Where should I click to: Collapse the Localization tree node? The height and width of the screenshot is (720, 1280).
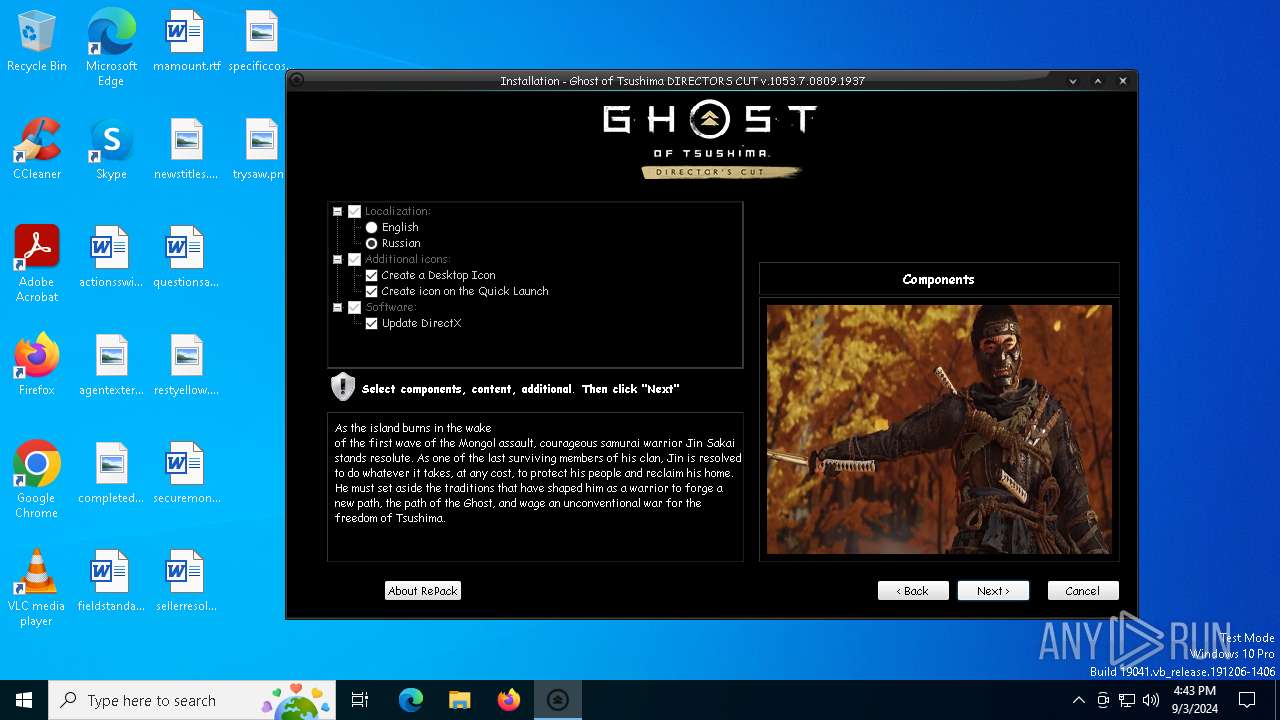coord(338,211)
